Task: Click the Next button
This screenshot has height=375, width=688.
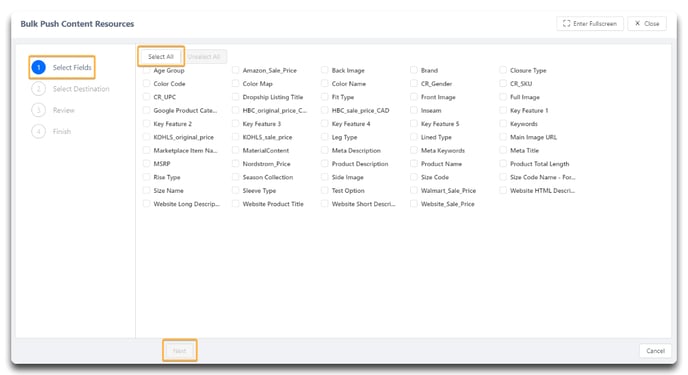Action: 179,350
